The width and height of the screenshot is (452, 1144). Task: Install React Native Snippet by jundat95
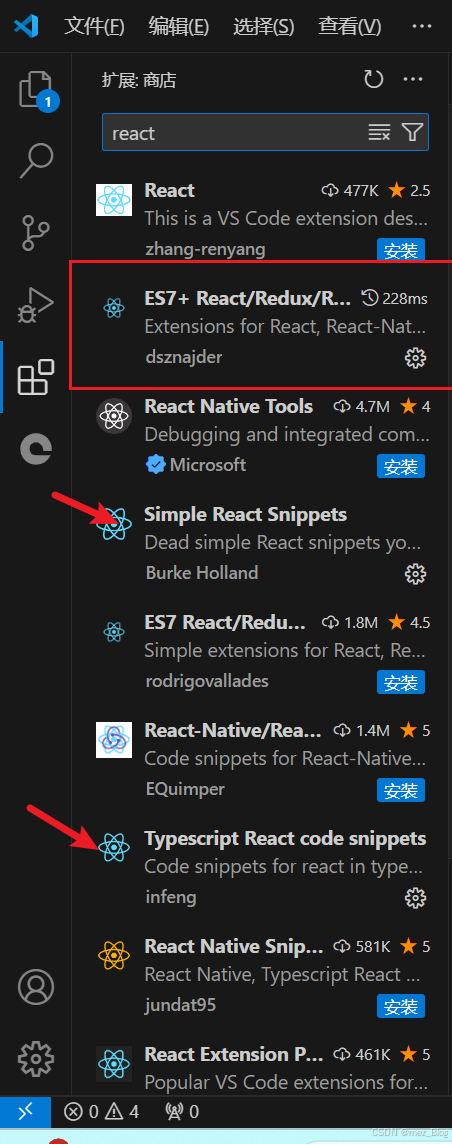401,1006
